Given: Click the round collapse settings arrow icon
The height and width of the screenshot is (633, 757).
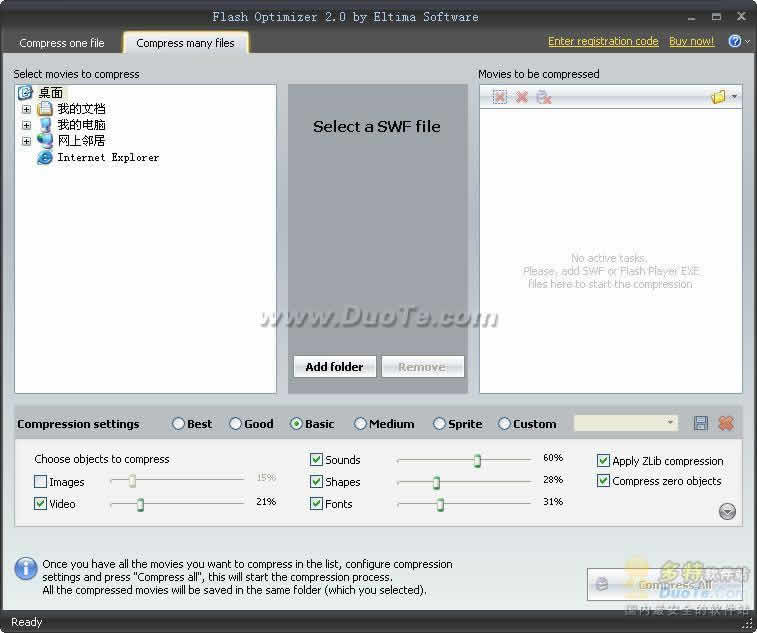Looking at the screenshot, I should click(x=727, y=511).
